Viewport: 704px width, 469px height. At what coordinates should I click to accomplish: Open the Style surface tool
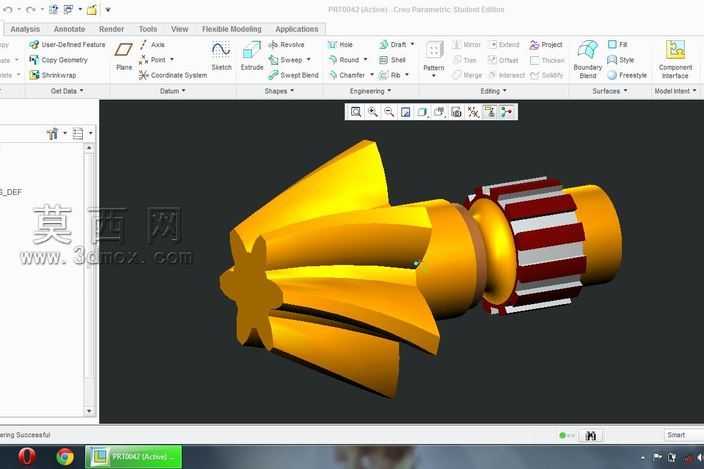(x=620, y=60)
